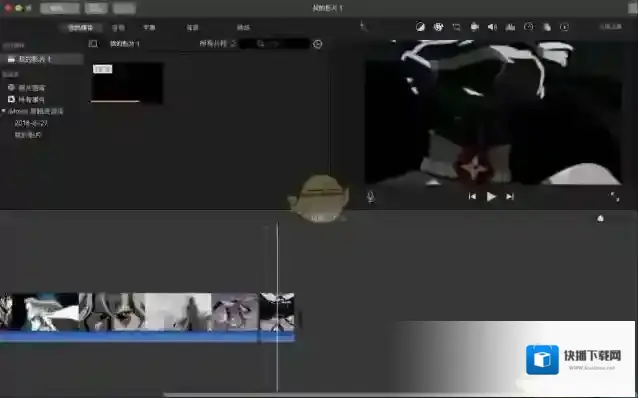The image size is (638, 398).
Task: Switch to the Backgrounds tab
Action: [x=192, y=28]
